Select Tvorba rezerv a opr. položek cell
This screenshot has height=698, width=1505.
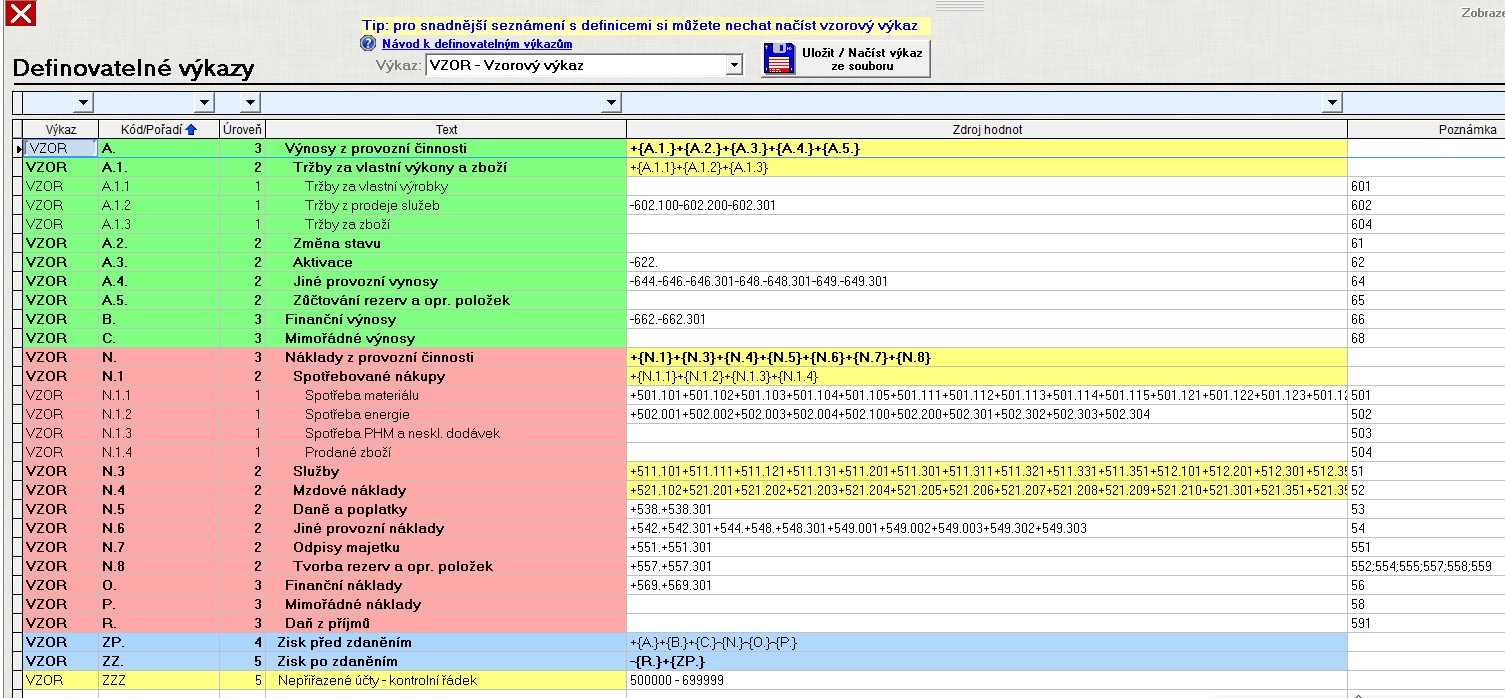[446, 566]
